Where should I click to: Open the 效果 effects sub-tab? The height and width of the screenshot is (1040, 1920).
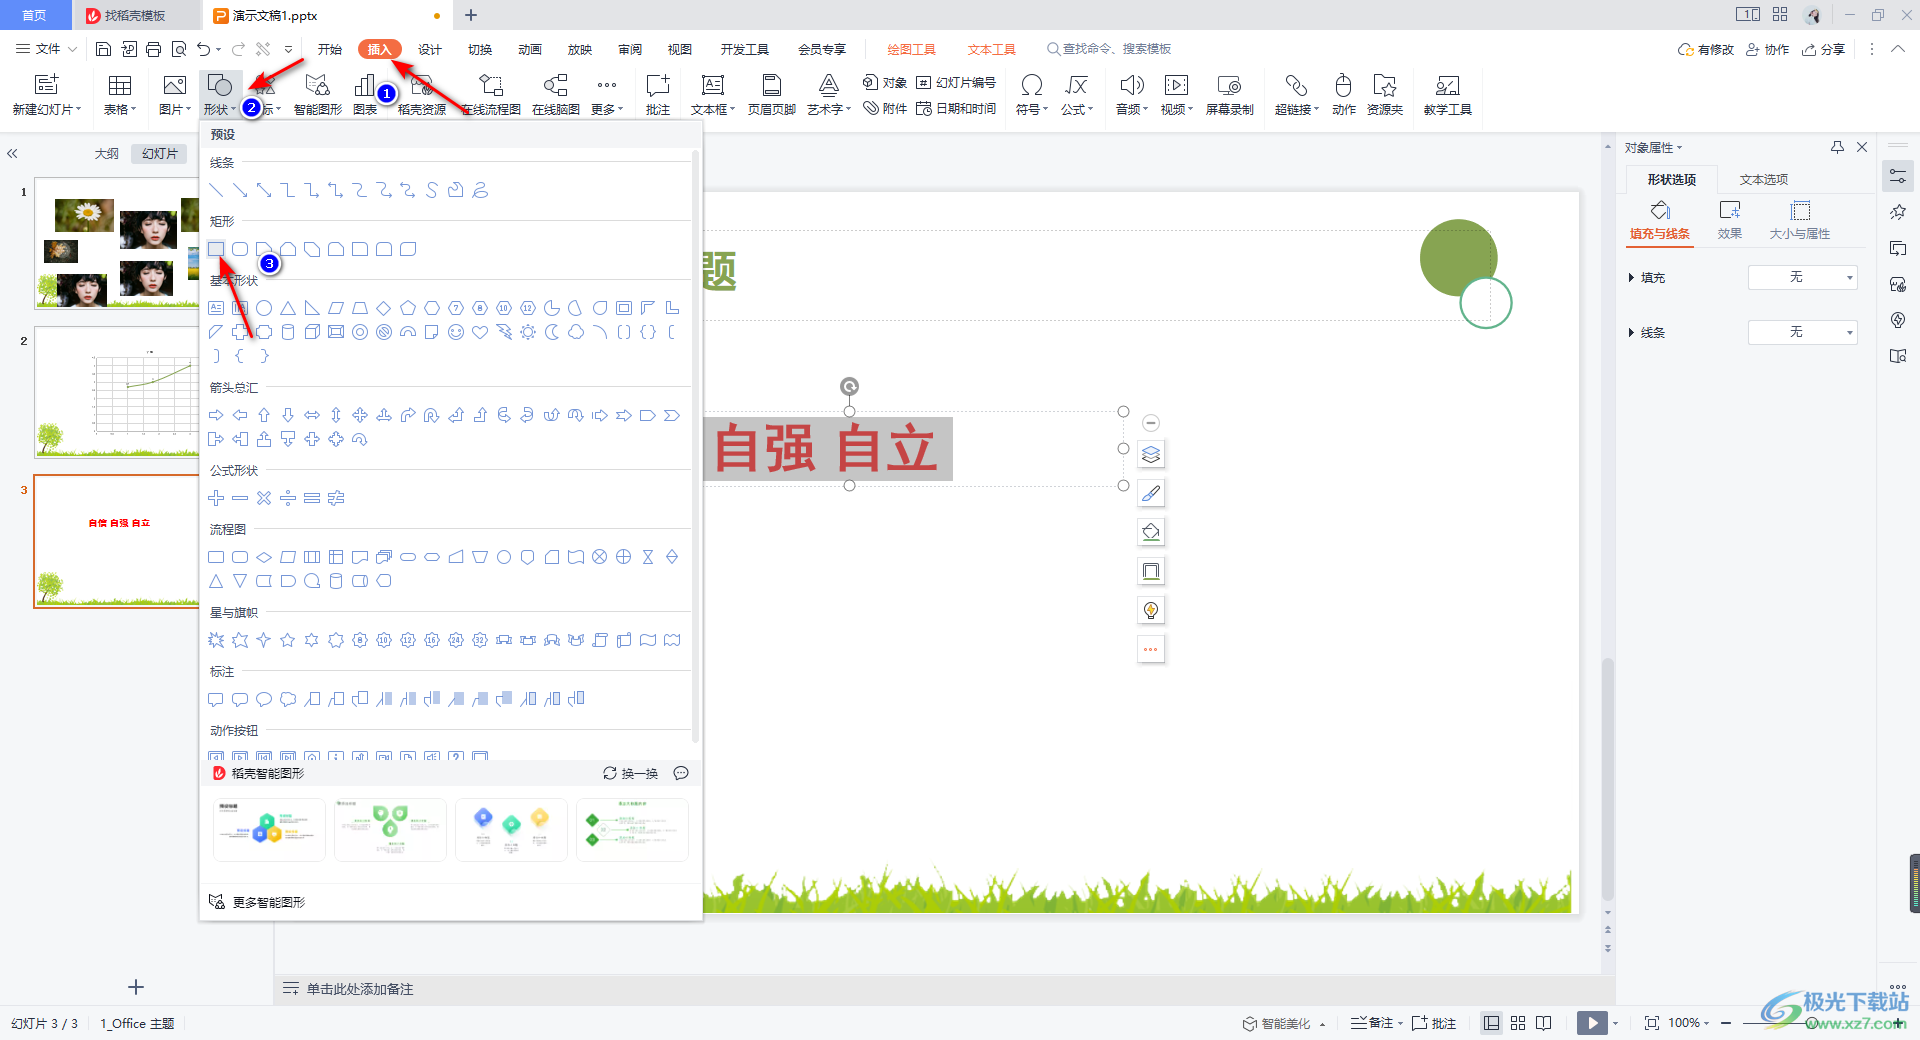click(1730, 221)
